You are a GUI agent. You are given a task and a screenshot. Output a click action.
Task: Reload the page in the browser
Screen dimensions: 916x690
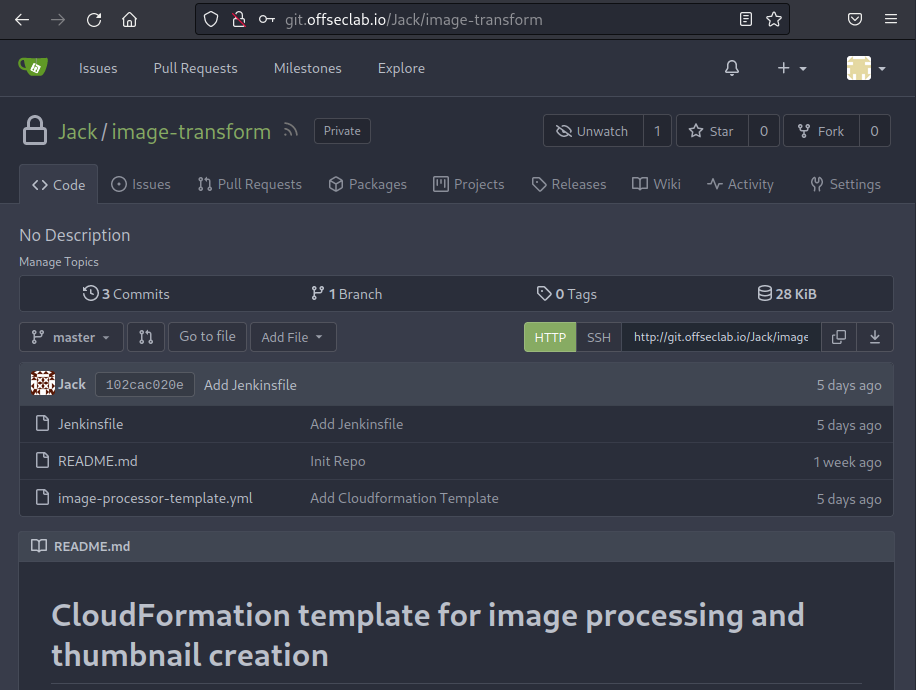click(94, 19)
